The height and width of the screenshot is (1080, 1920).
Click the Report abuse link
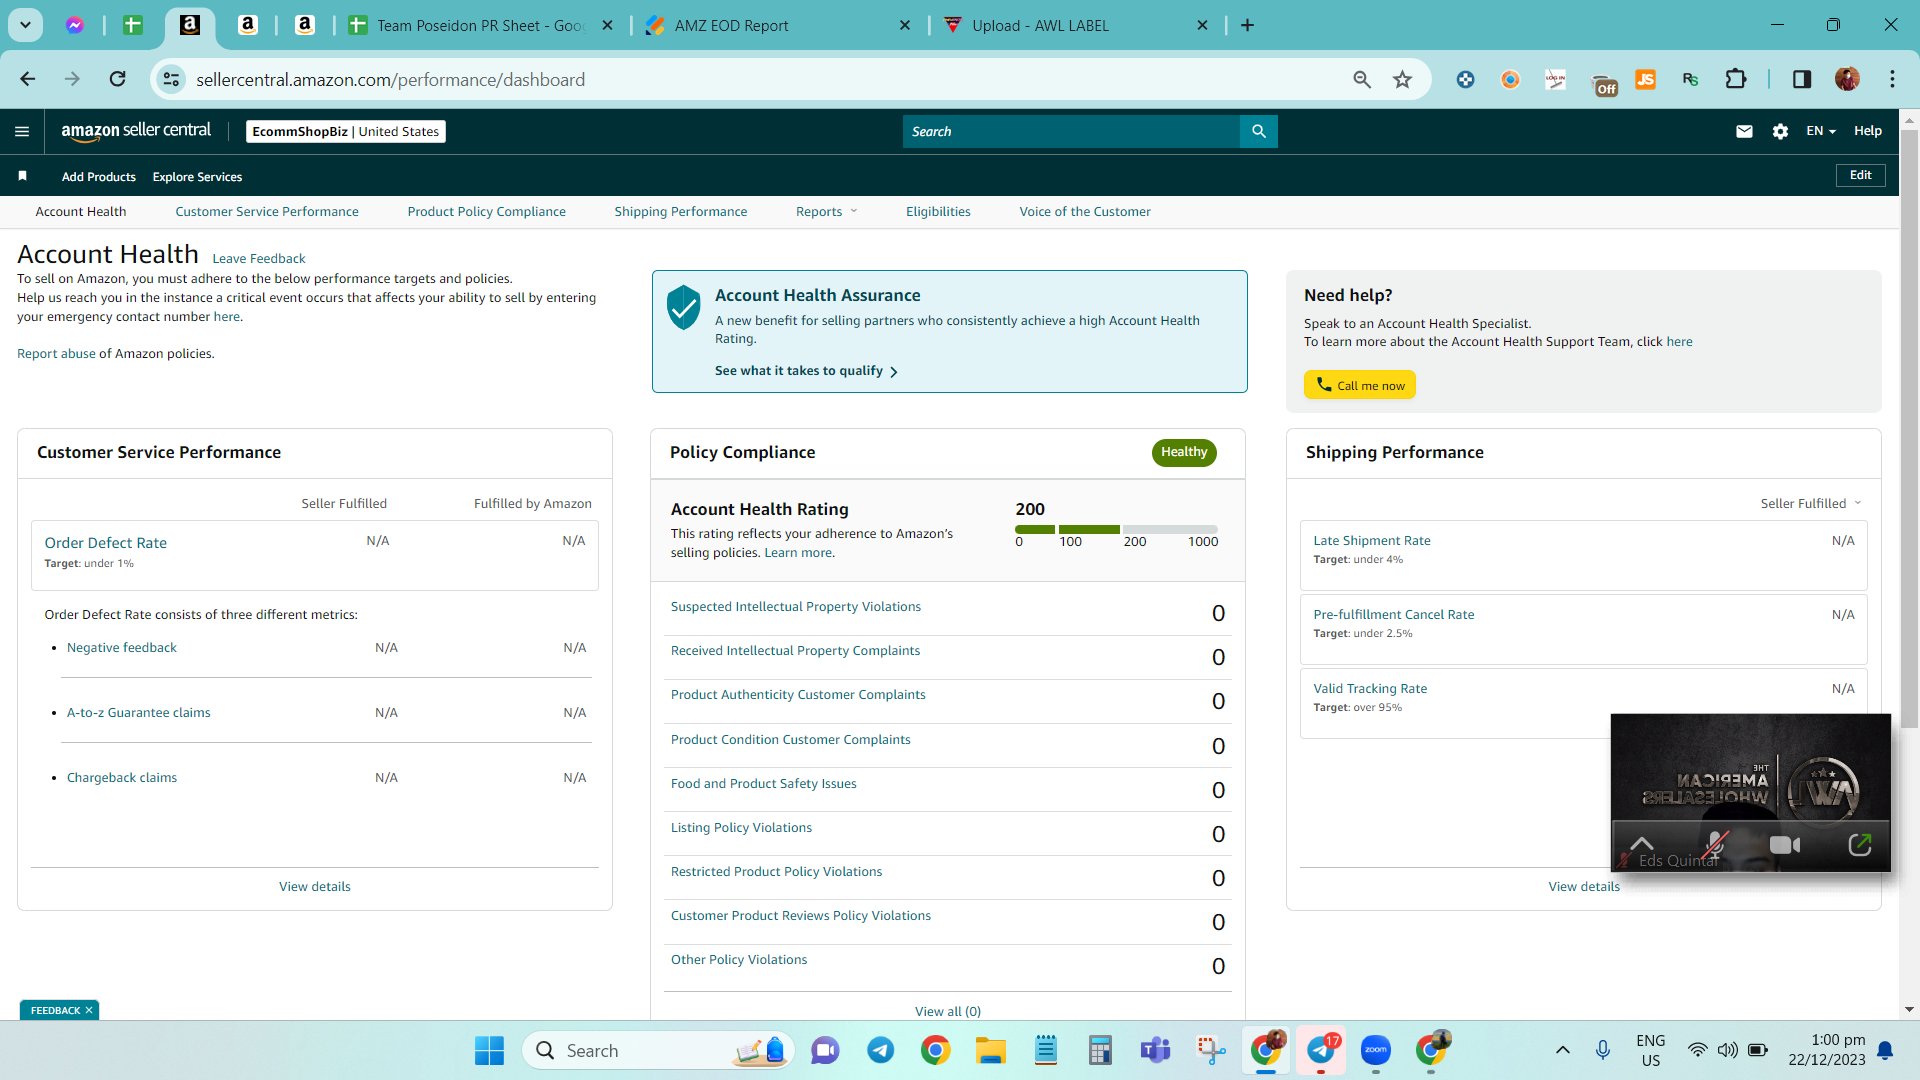tap(56, 353)
